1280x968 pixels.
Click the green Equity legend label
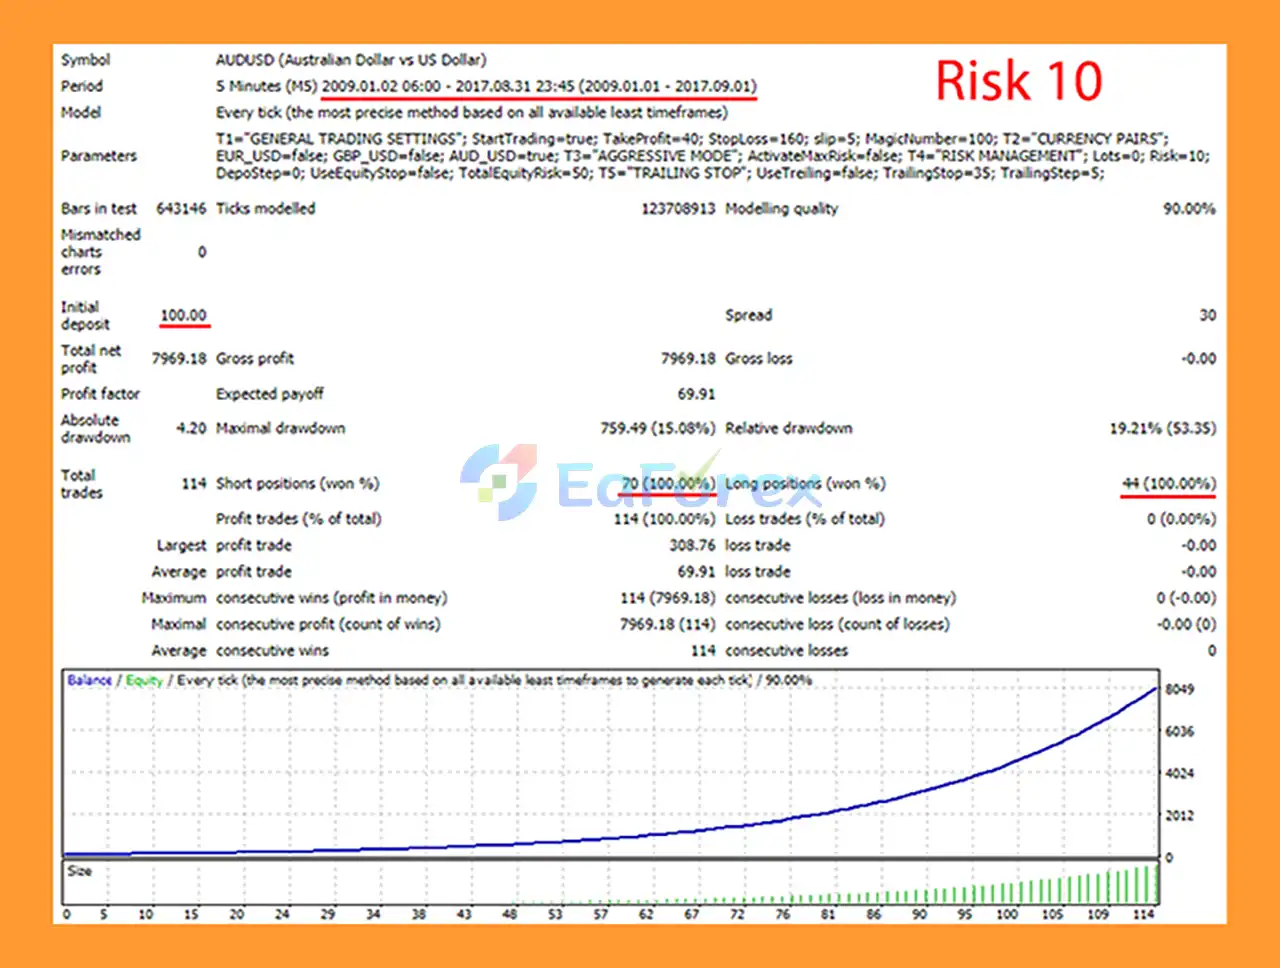pyautogui.click(x=144, y=680)
